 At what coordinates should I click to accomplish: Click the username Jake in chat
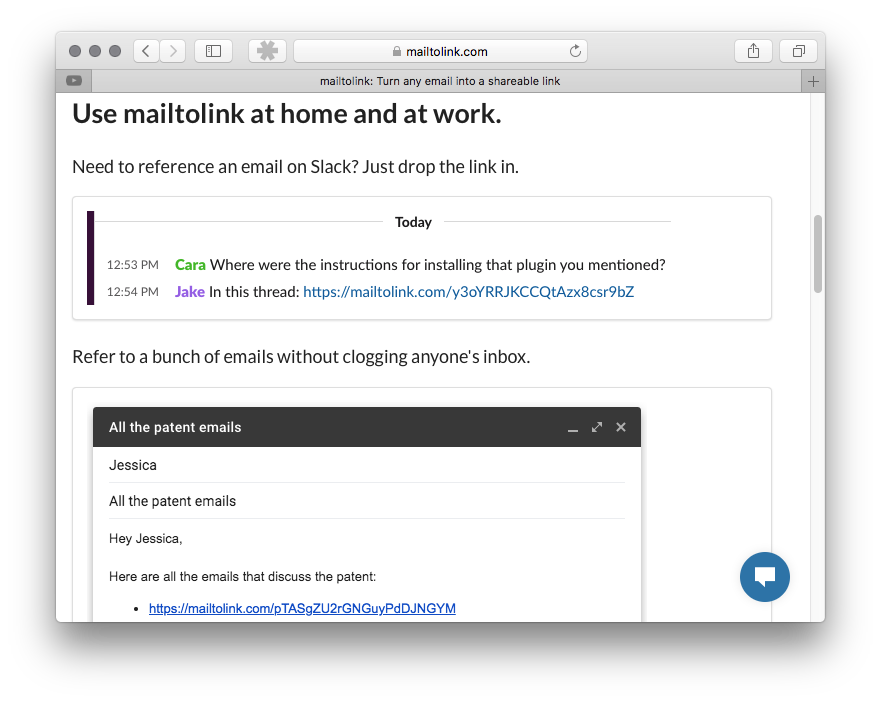(x=189, y=292)
